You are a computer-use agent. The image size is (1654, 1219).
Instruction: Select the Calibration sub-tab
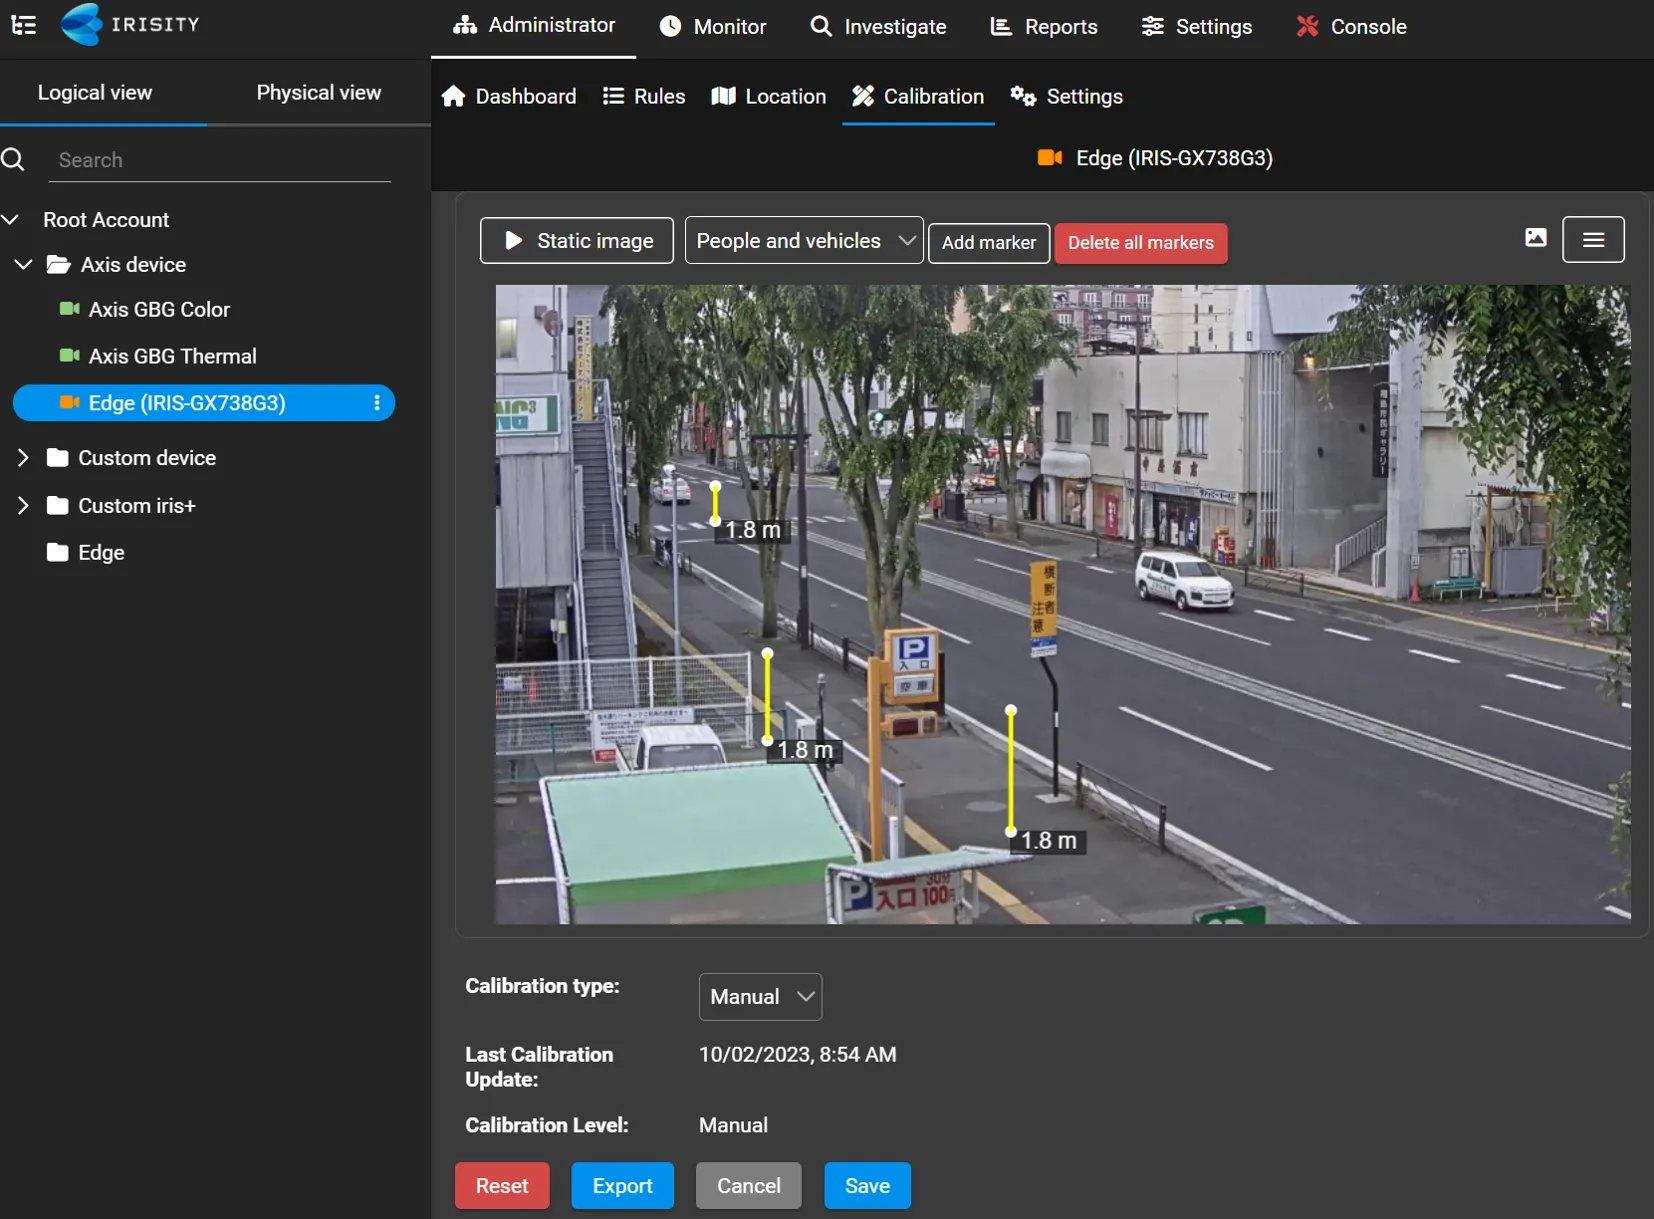(918, 96)
